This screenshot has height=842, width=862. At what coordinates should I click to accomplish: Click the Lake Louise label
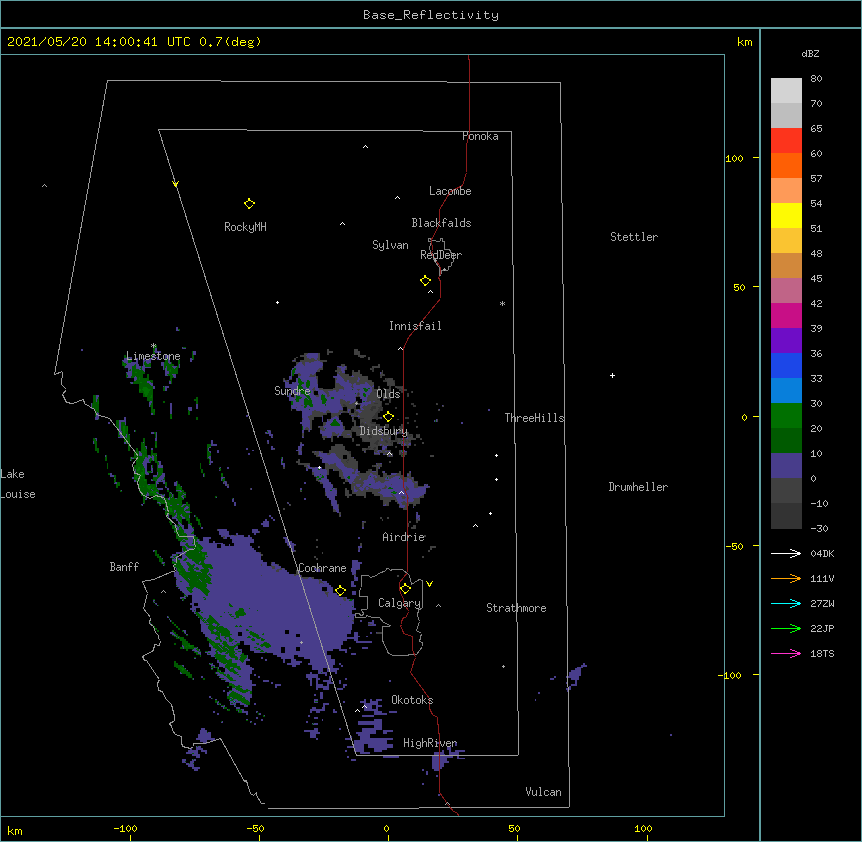[18, 484]
